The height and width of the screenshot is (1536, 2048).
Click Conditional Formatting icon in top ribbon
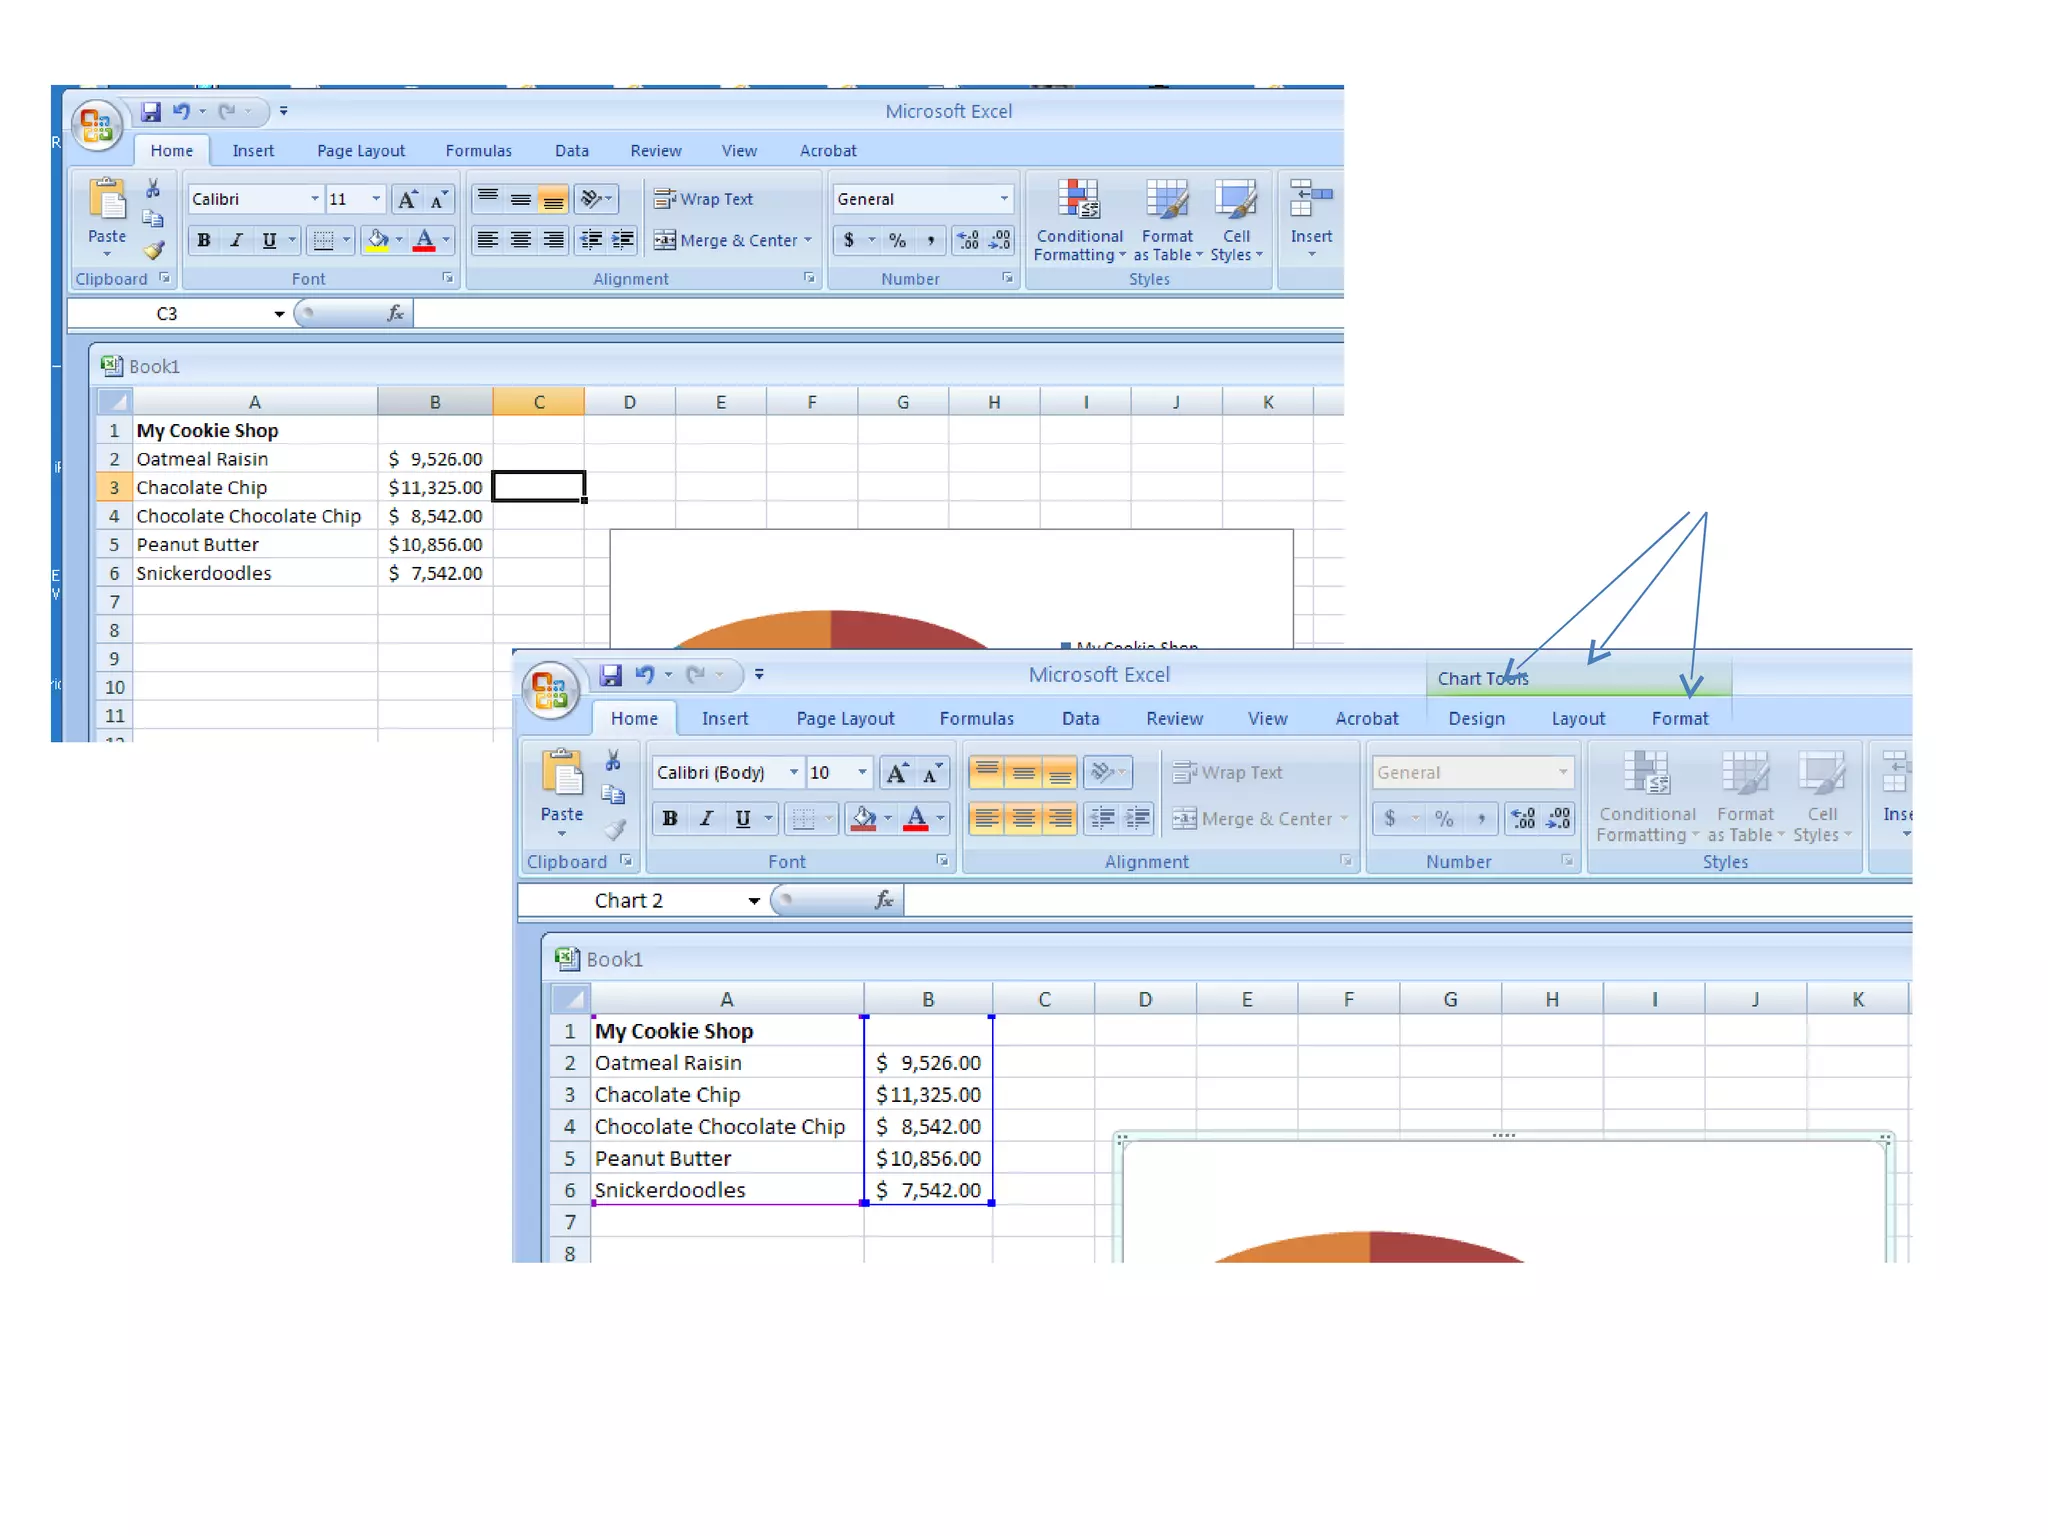tap(1079, 200)
